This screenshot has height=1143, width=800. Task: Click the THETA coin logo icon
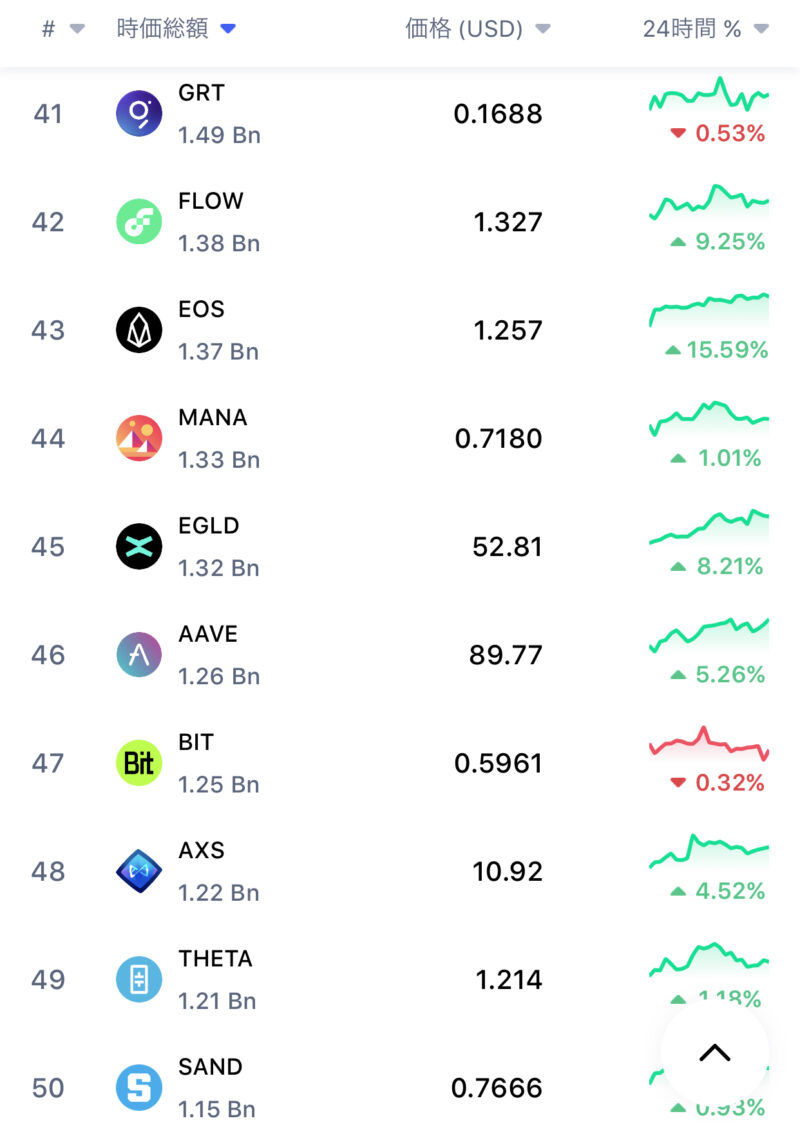[x=139, y=979]
